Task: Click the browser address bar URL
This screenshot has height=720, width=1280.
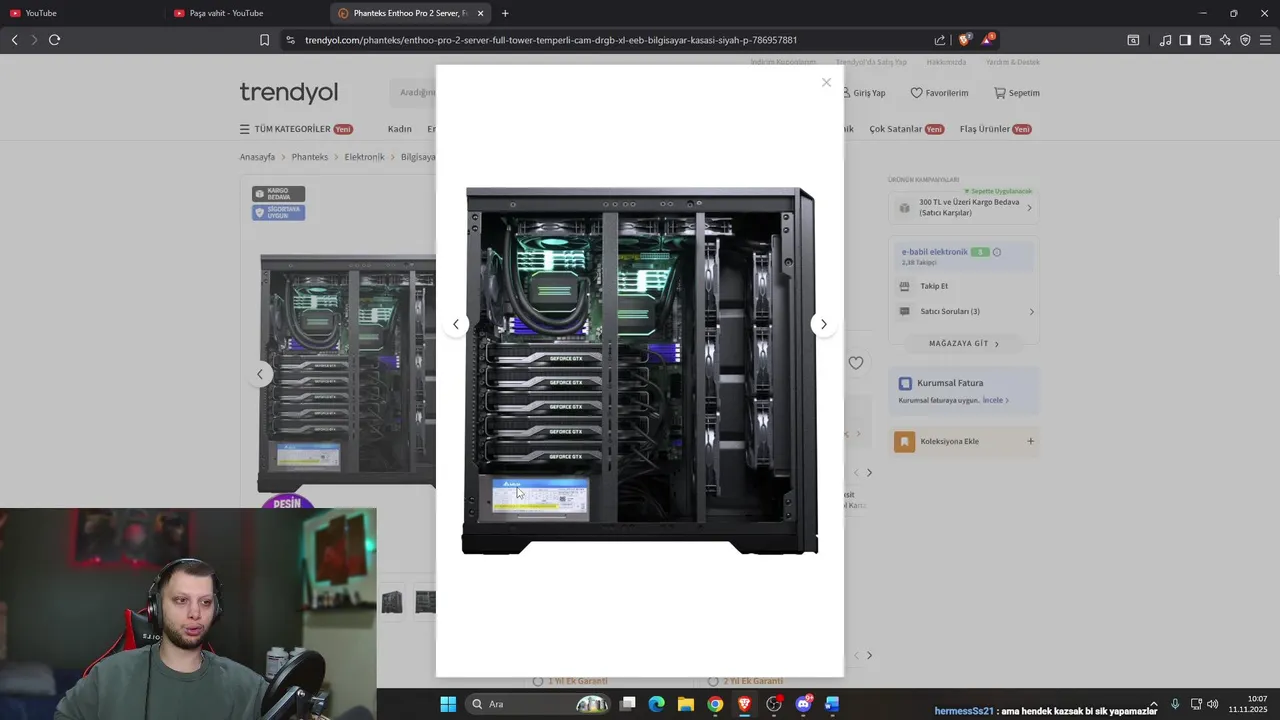Action: 551,40
